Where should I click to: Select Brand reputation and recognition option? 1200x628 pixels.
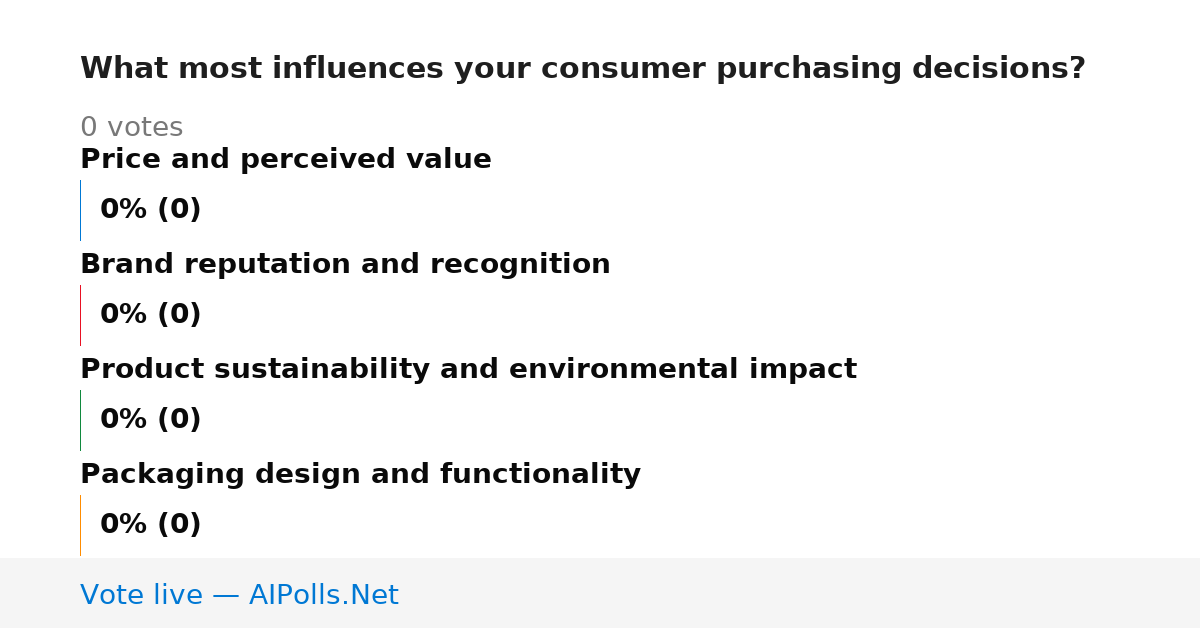coord(345,265)
